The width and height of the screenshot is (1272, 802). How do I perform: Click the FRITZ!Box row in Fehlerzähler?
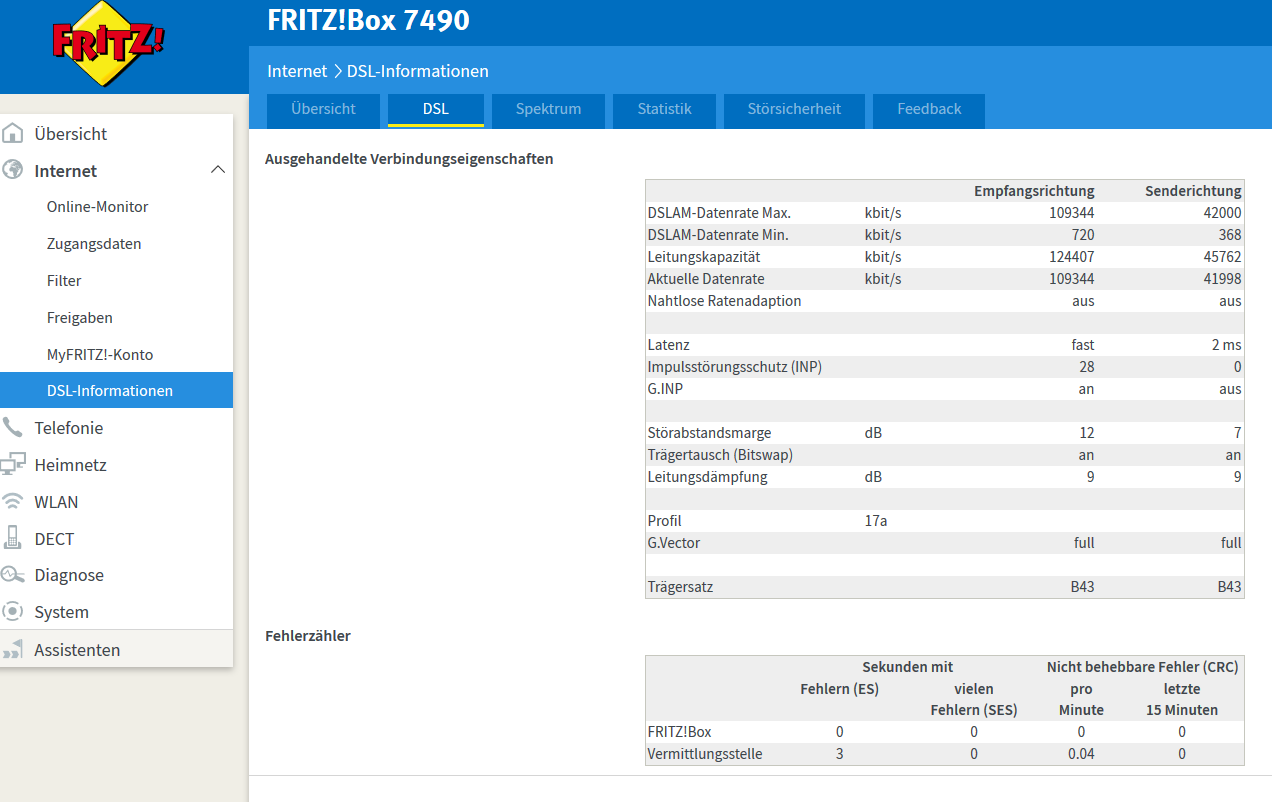(945, 732)
